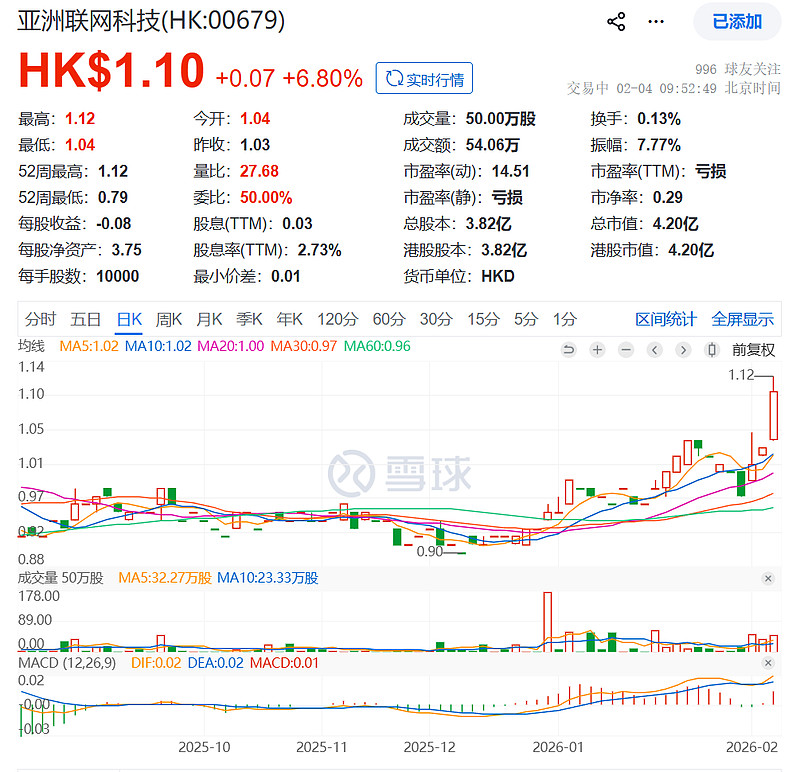Image resolution: width=800 pixels, height=772 pixels.
Task: Click the 2026-01 date axis label
Action: click(558, 748)
